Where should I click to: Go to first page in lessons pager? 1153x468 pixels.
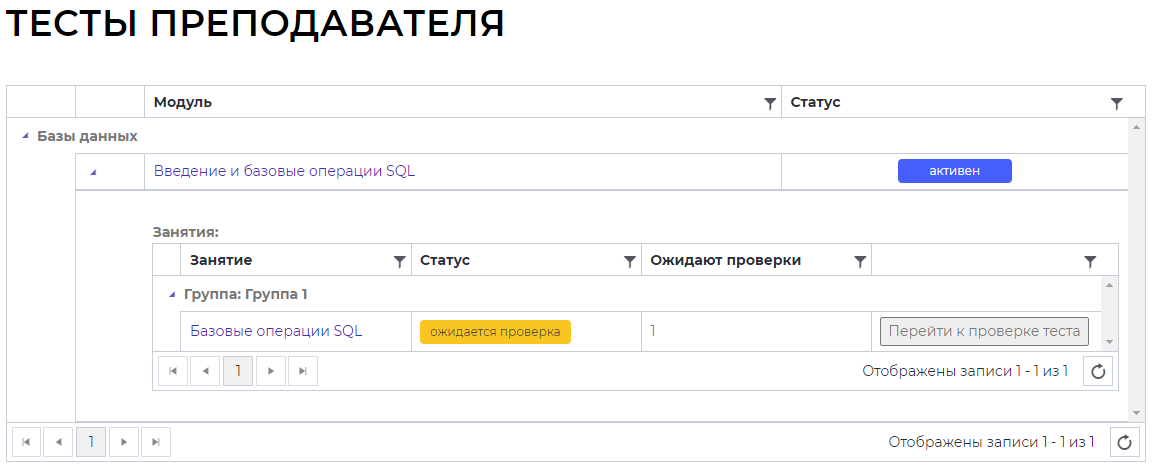coord(173,372)
